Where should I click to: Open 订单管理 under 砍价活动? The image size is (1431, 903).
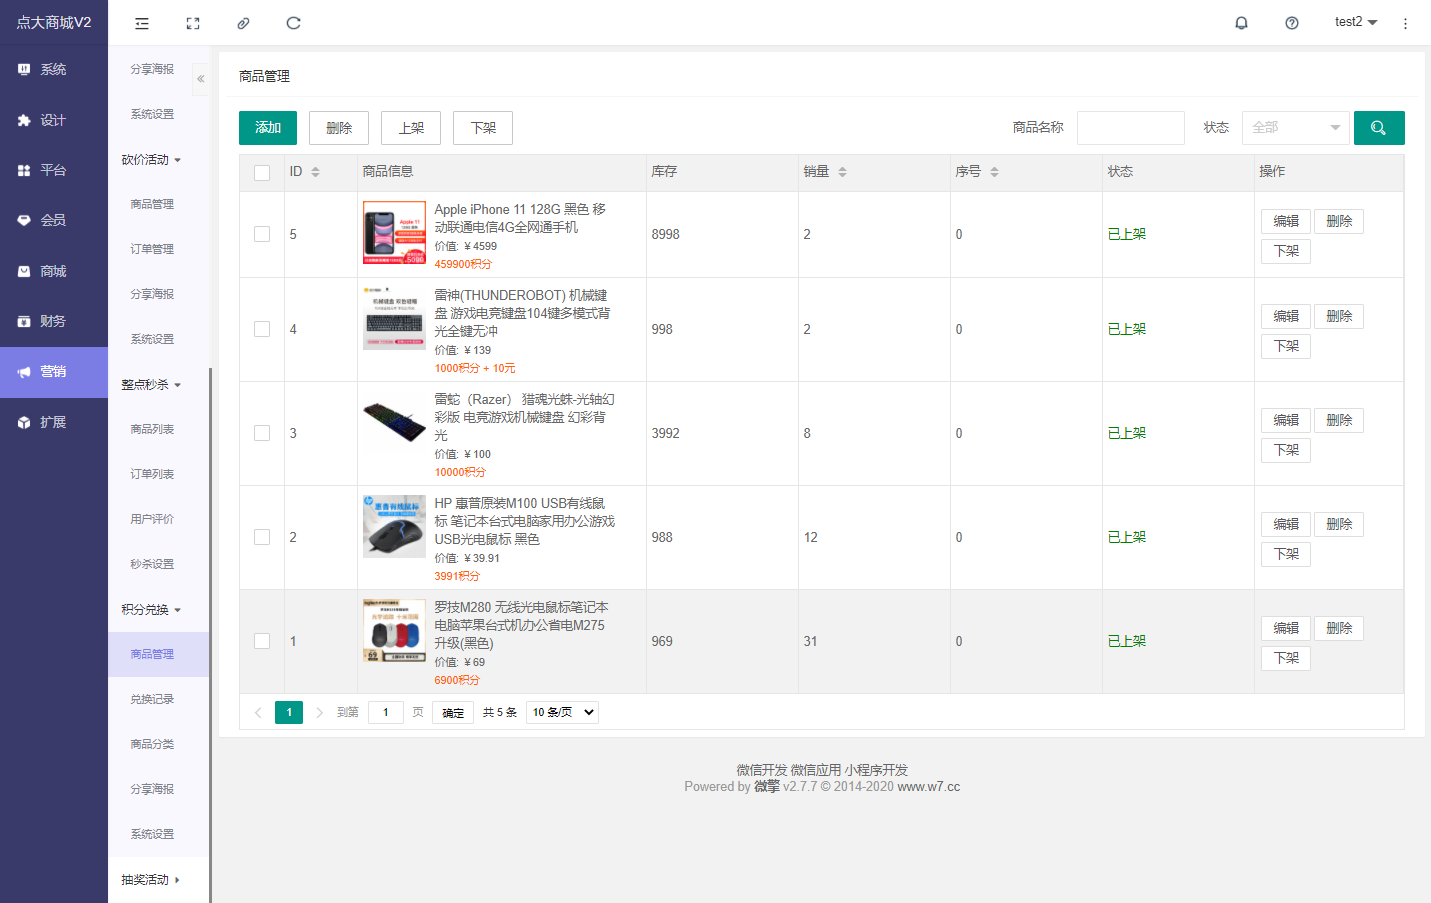coord(152,249)
